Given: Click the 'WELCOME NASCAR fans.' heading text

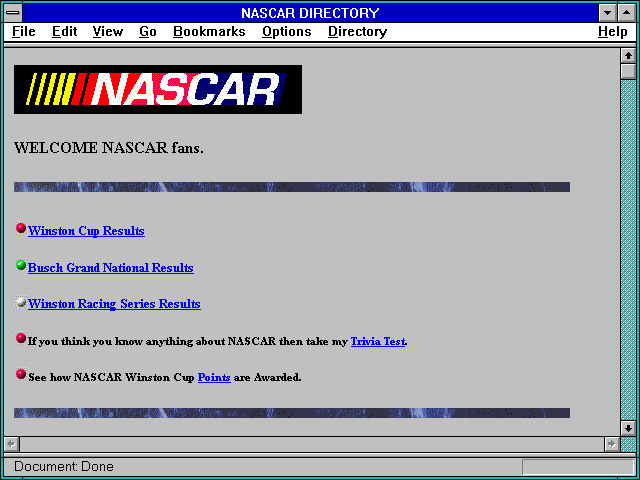Looking at the screenshot, I should pyautogui.click(x=109, y=148).
